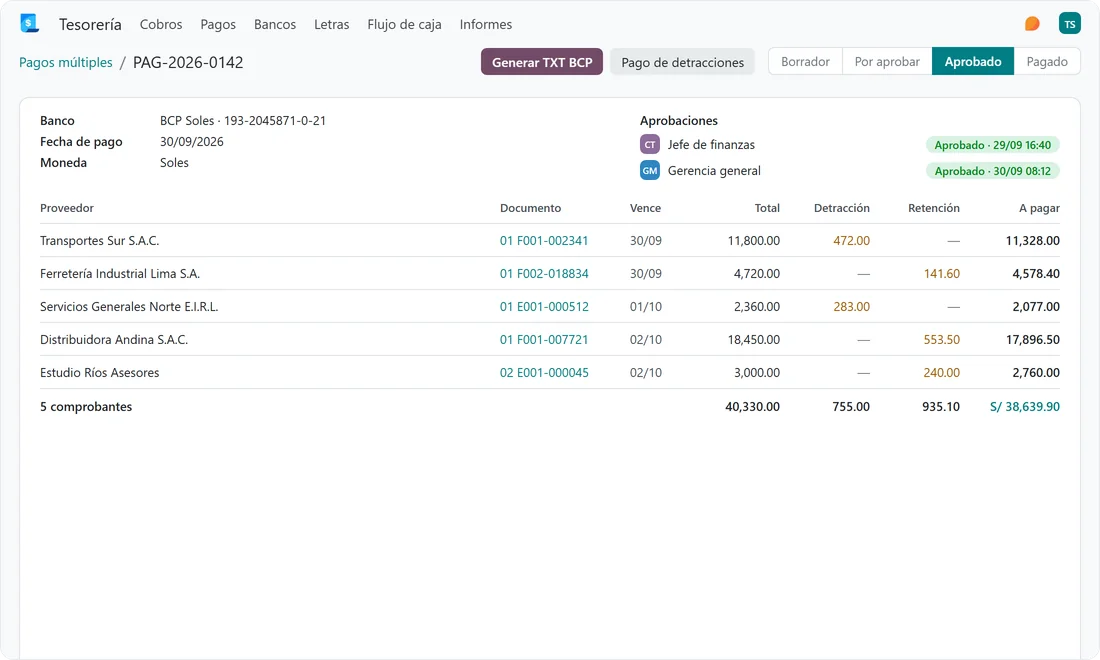Click the Tesorería app logo icon

[29, 23]
